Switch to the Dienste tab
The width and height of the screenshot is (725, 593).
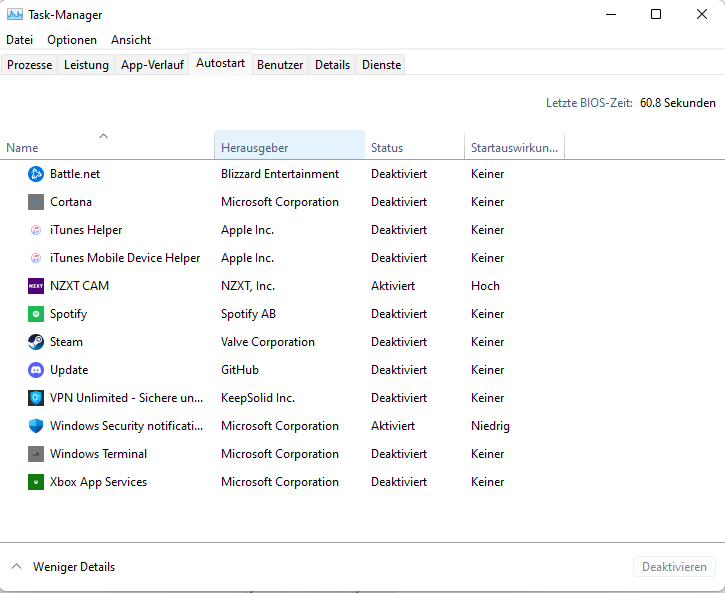click(x=381, y=65)
